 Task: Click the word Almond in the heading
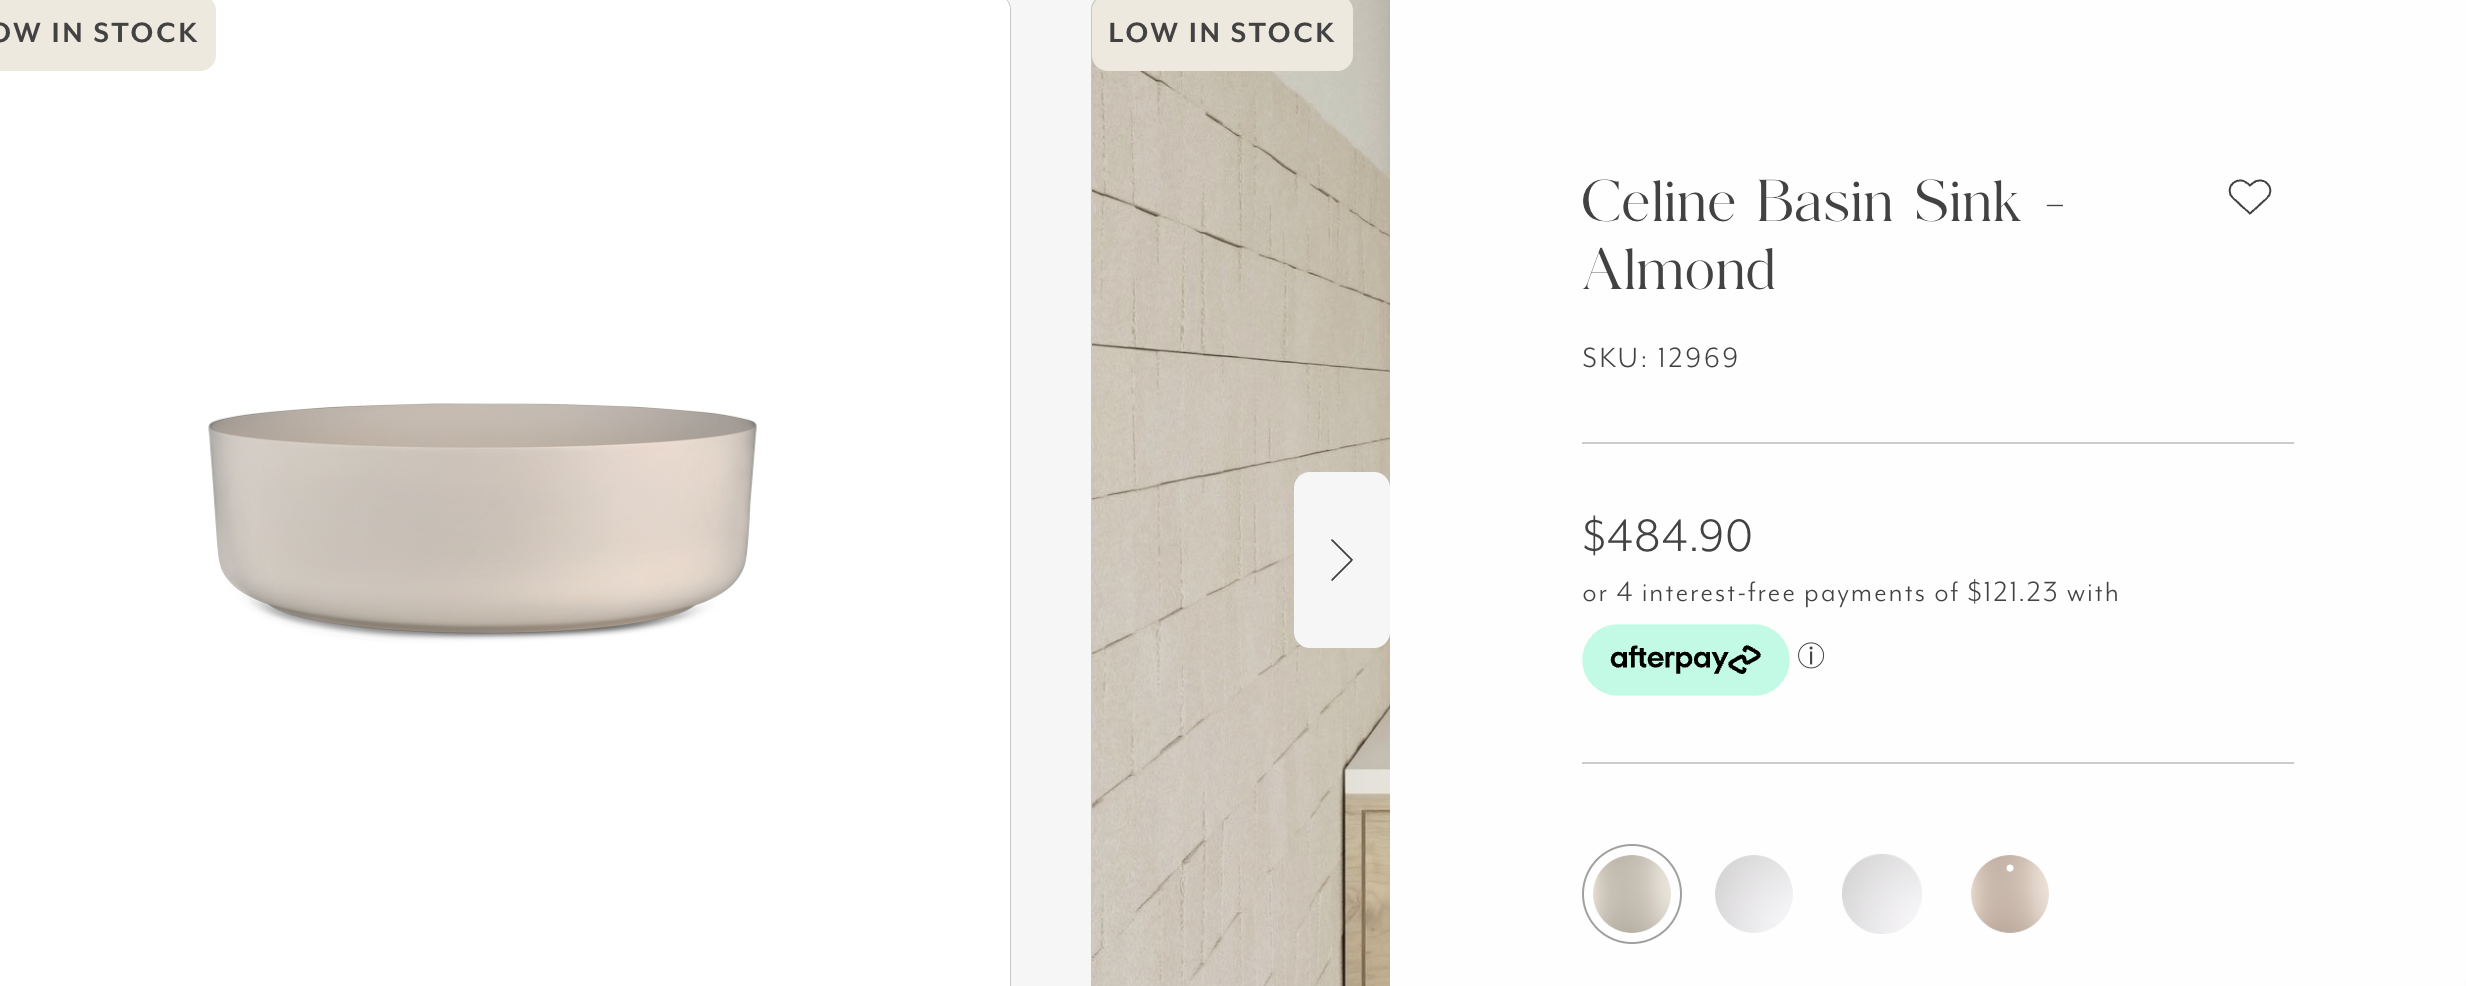(1679, 270)
